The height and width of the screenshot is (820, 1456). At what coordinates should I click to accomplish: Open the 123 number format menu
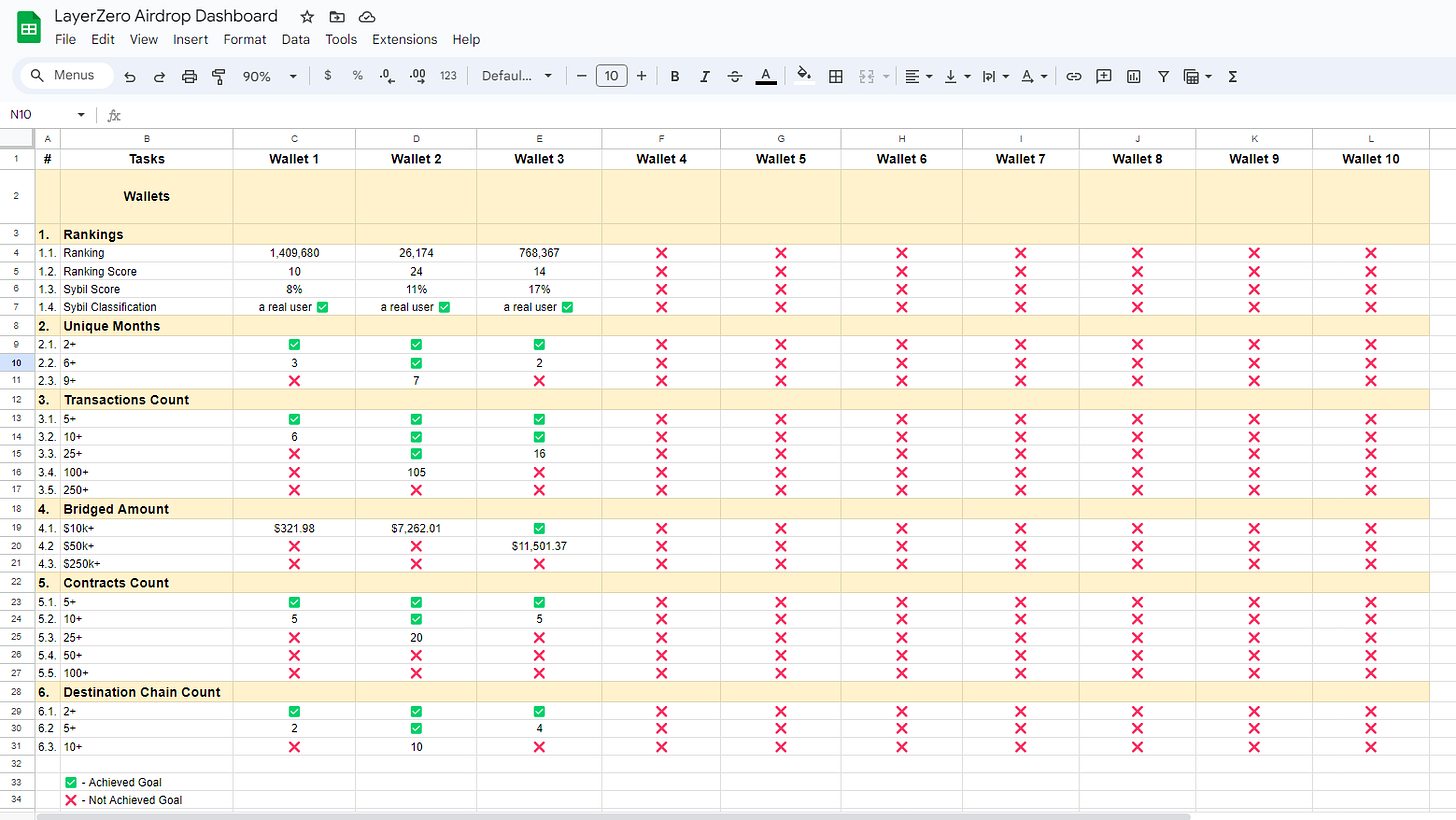click(448, 76)
